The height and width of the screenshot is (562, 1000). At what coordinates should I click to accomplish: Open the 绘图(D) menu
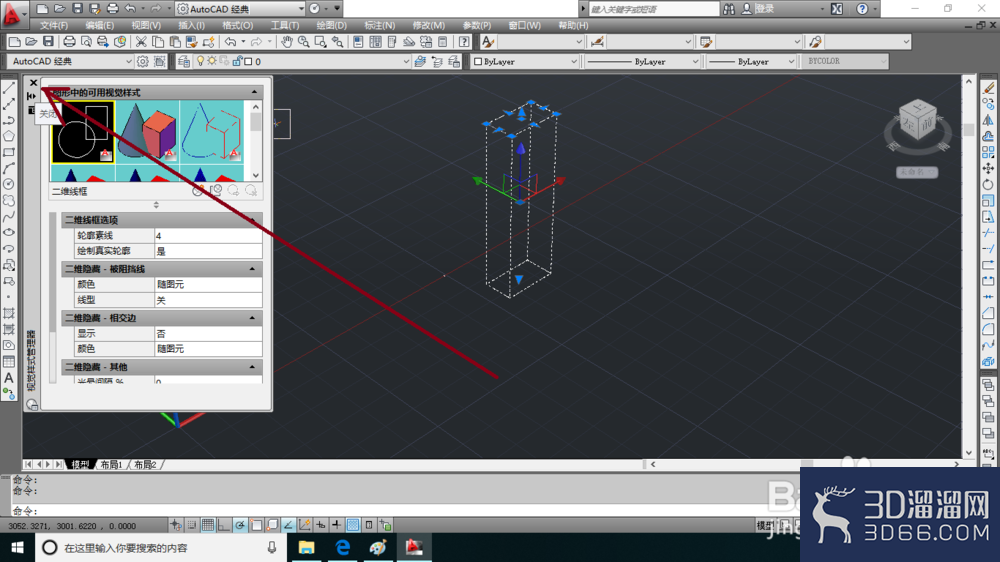[x=332, y=26]
